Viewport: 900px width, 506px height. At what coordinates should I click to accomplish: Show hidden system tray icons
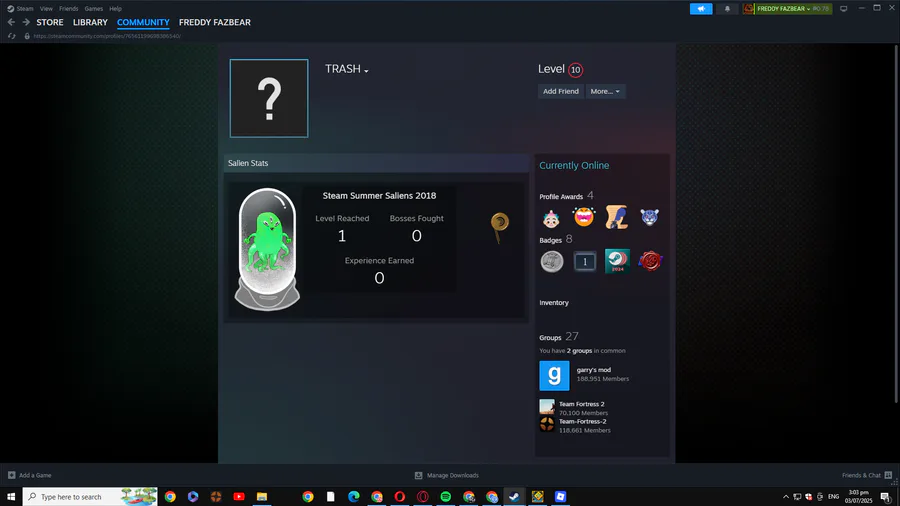tap(786, 497)
